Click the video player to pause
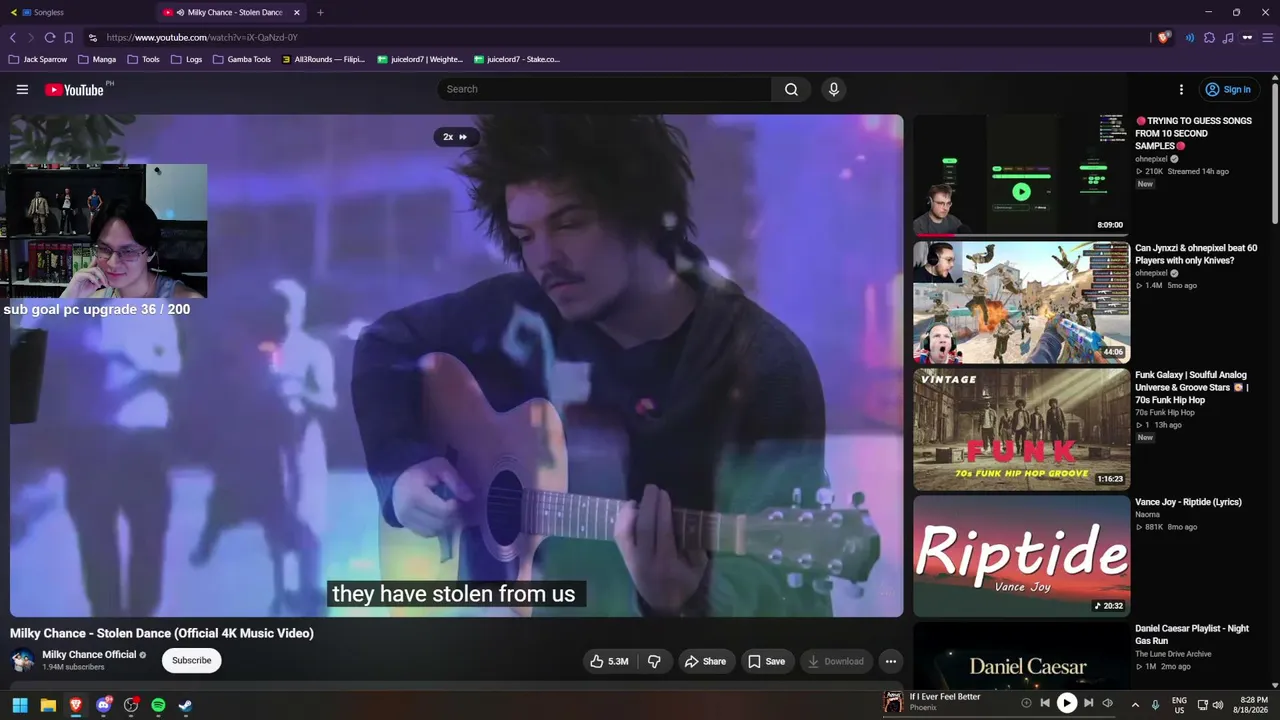This screenshot has height=720, width=1280. (456, 365)
